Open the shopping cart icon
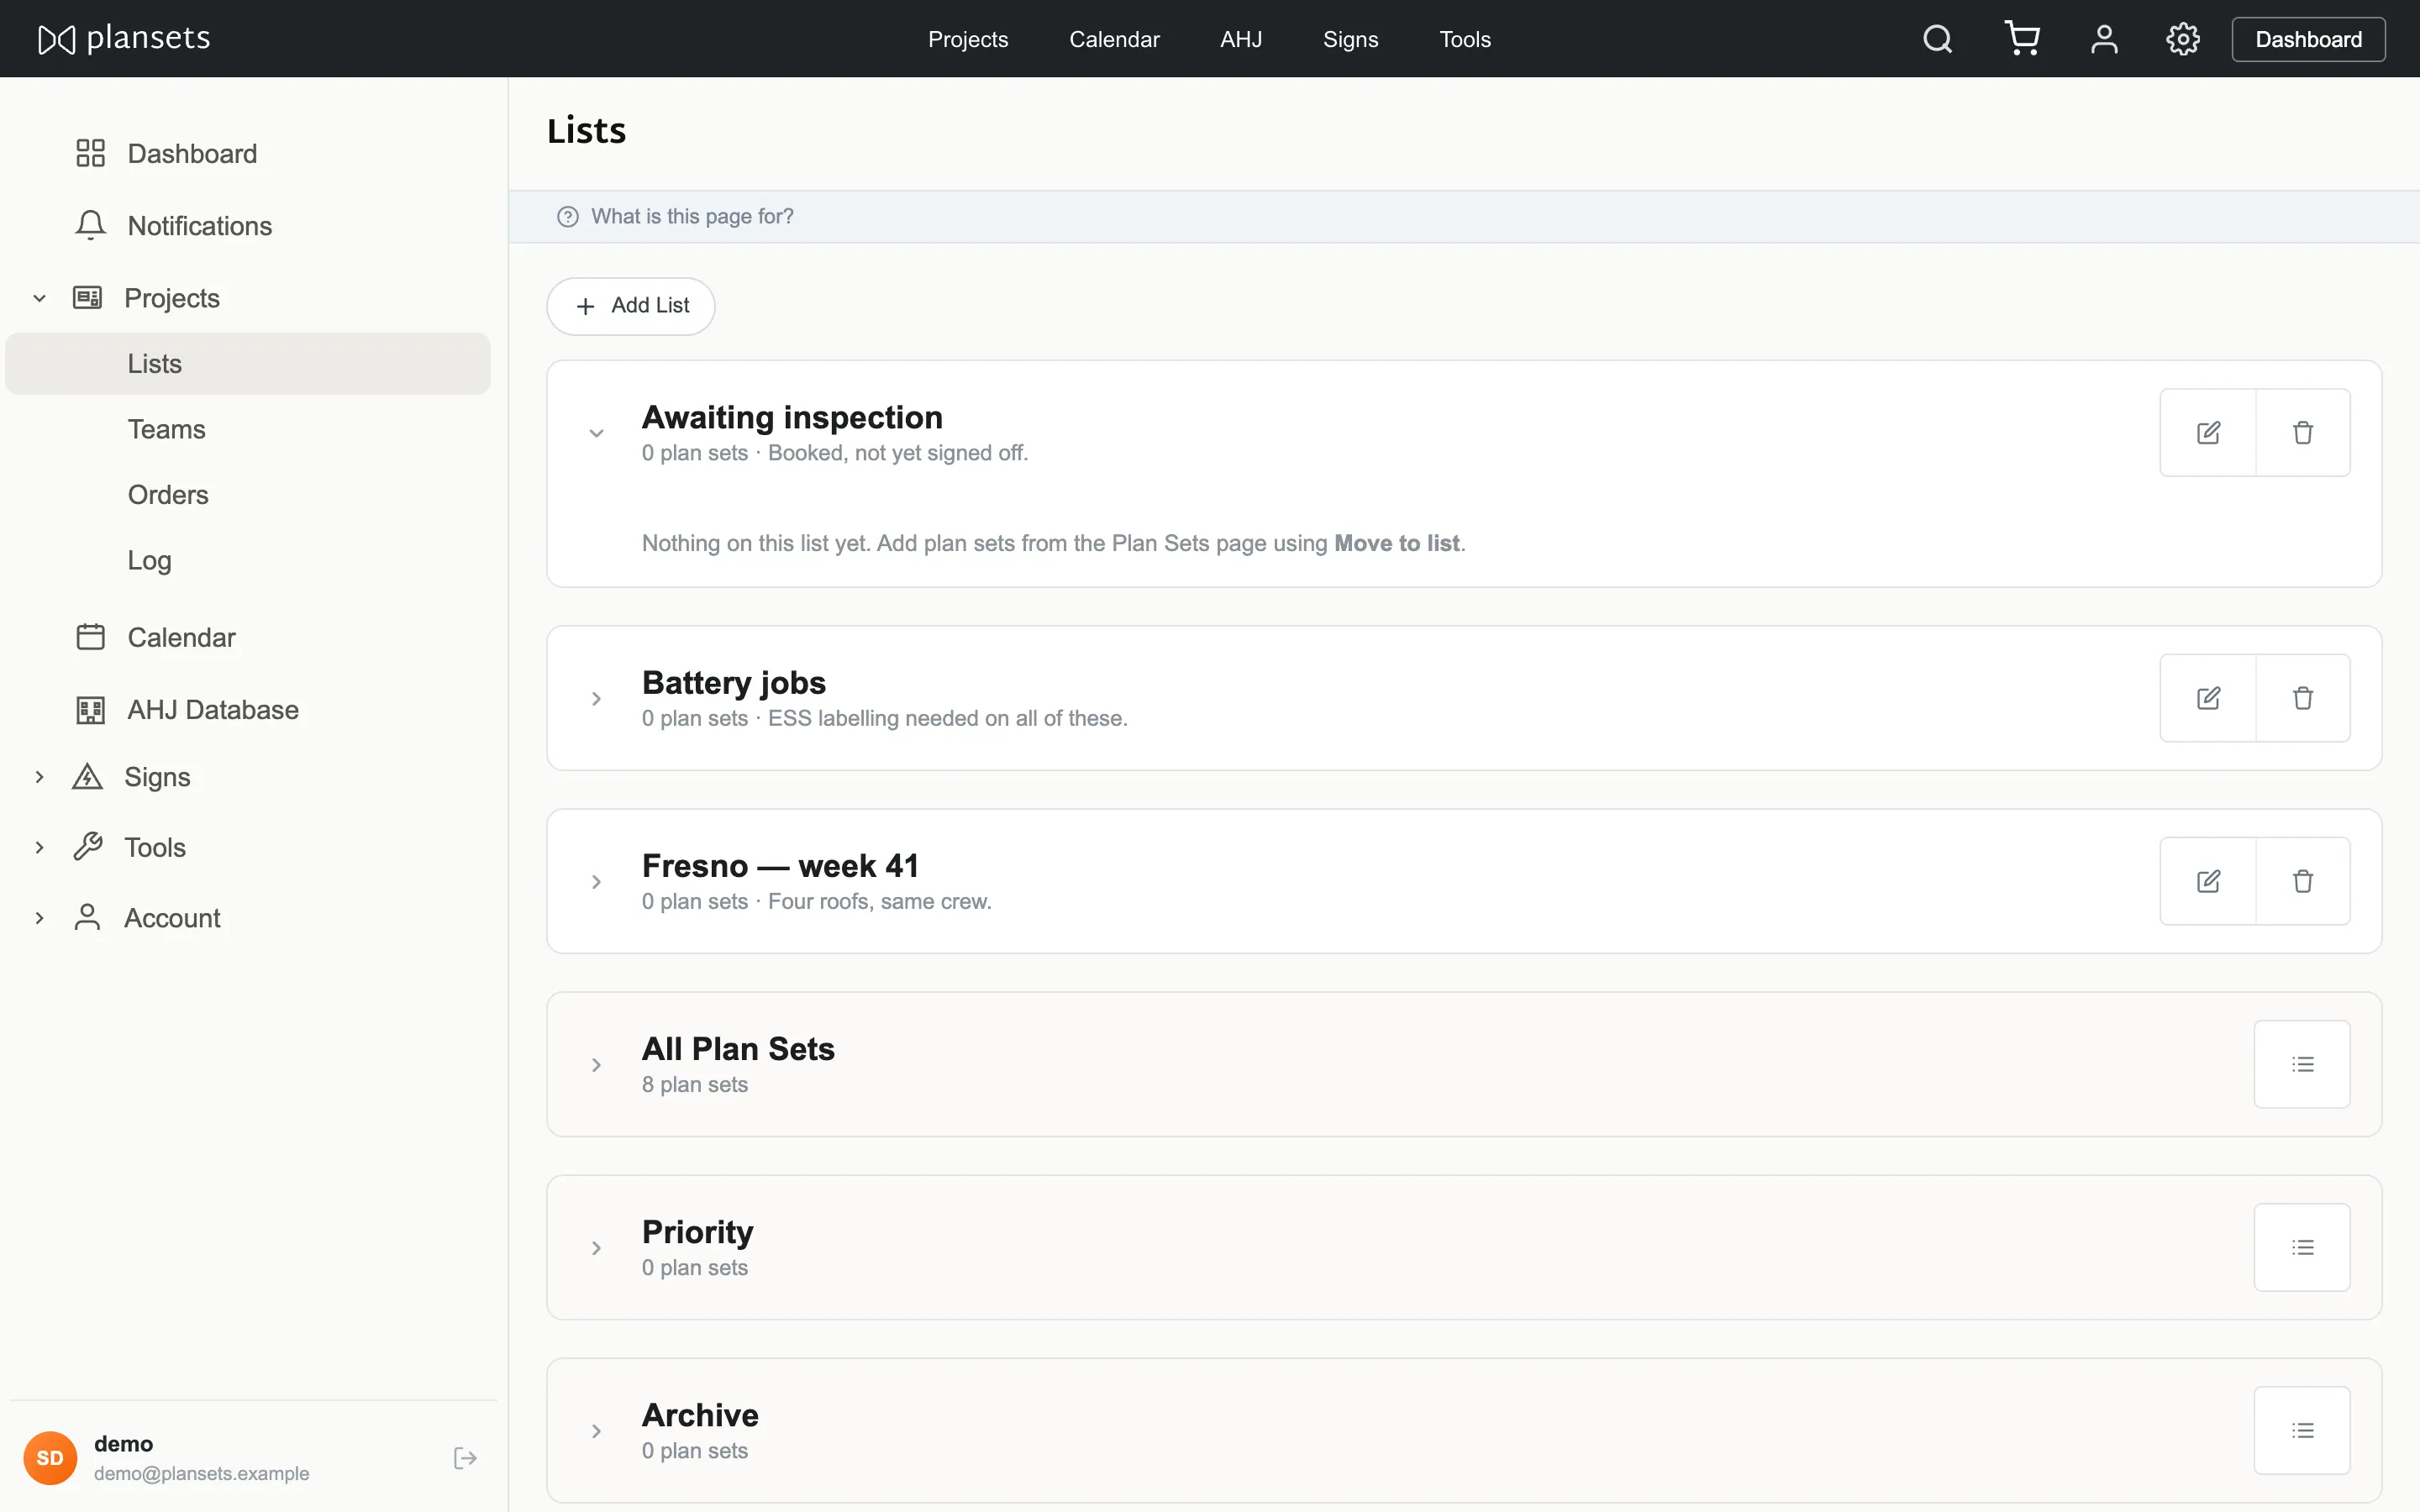This screenshot has width=2420, height=1512. (2022, 39)
